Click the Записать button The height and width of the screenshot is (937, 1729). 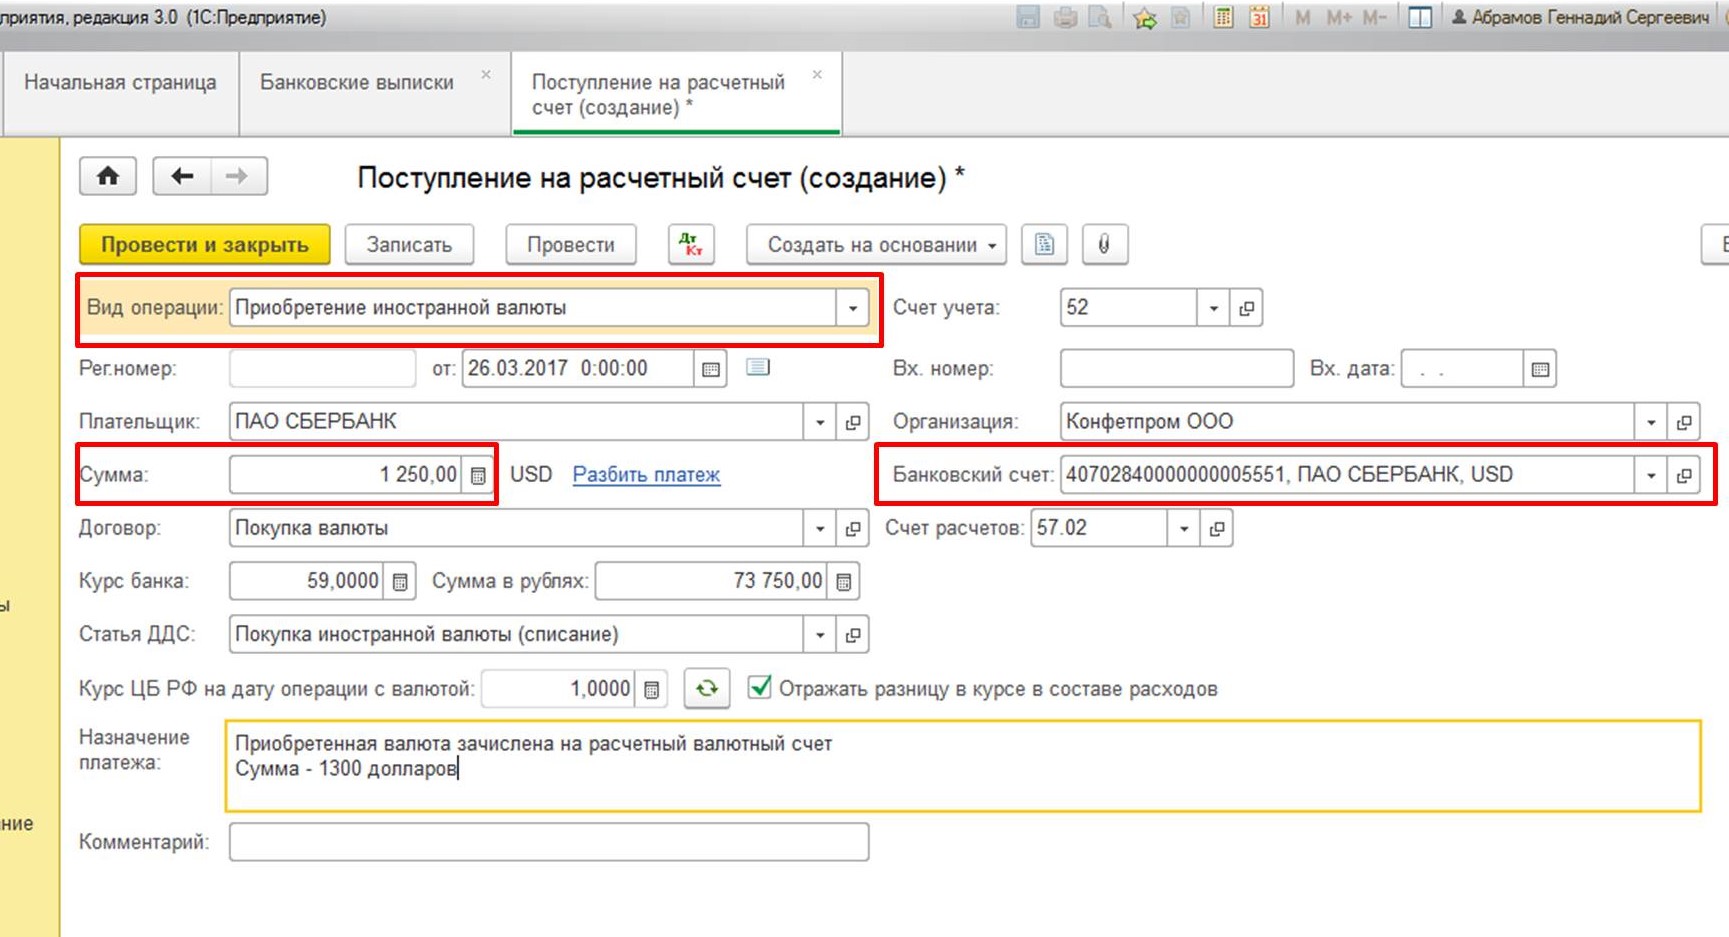409,245
